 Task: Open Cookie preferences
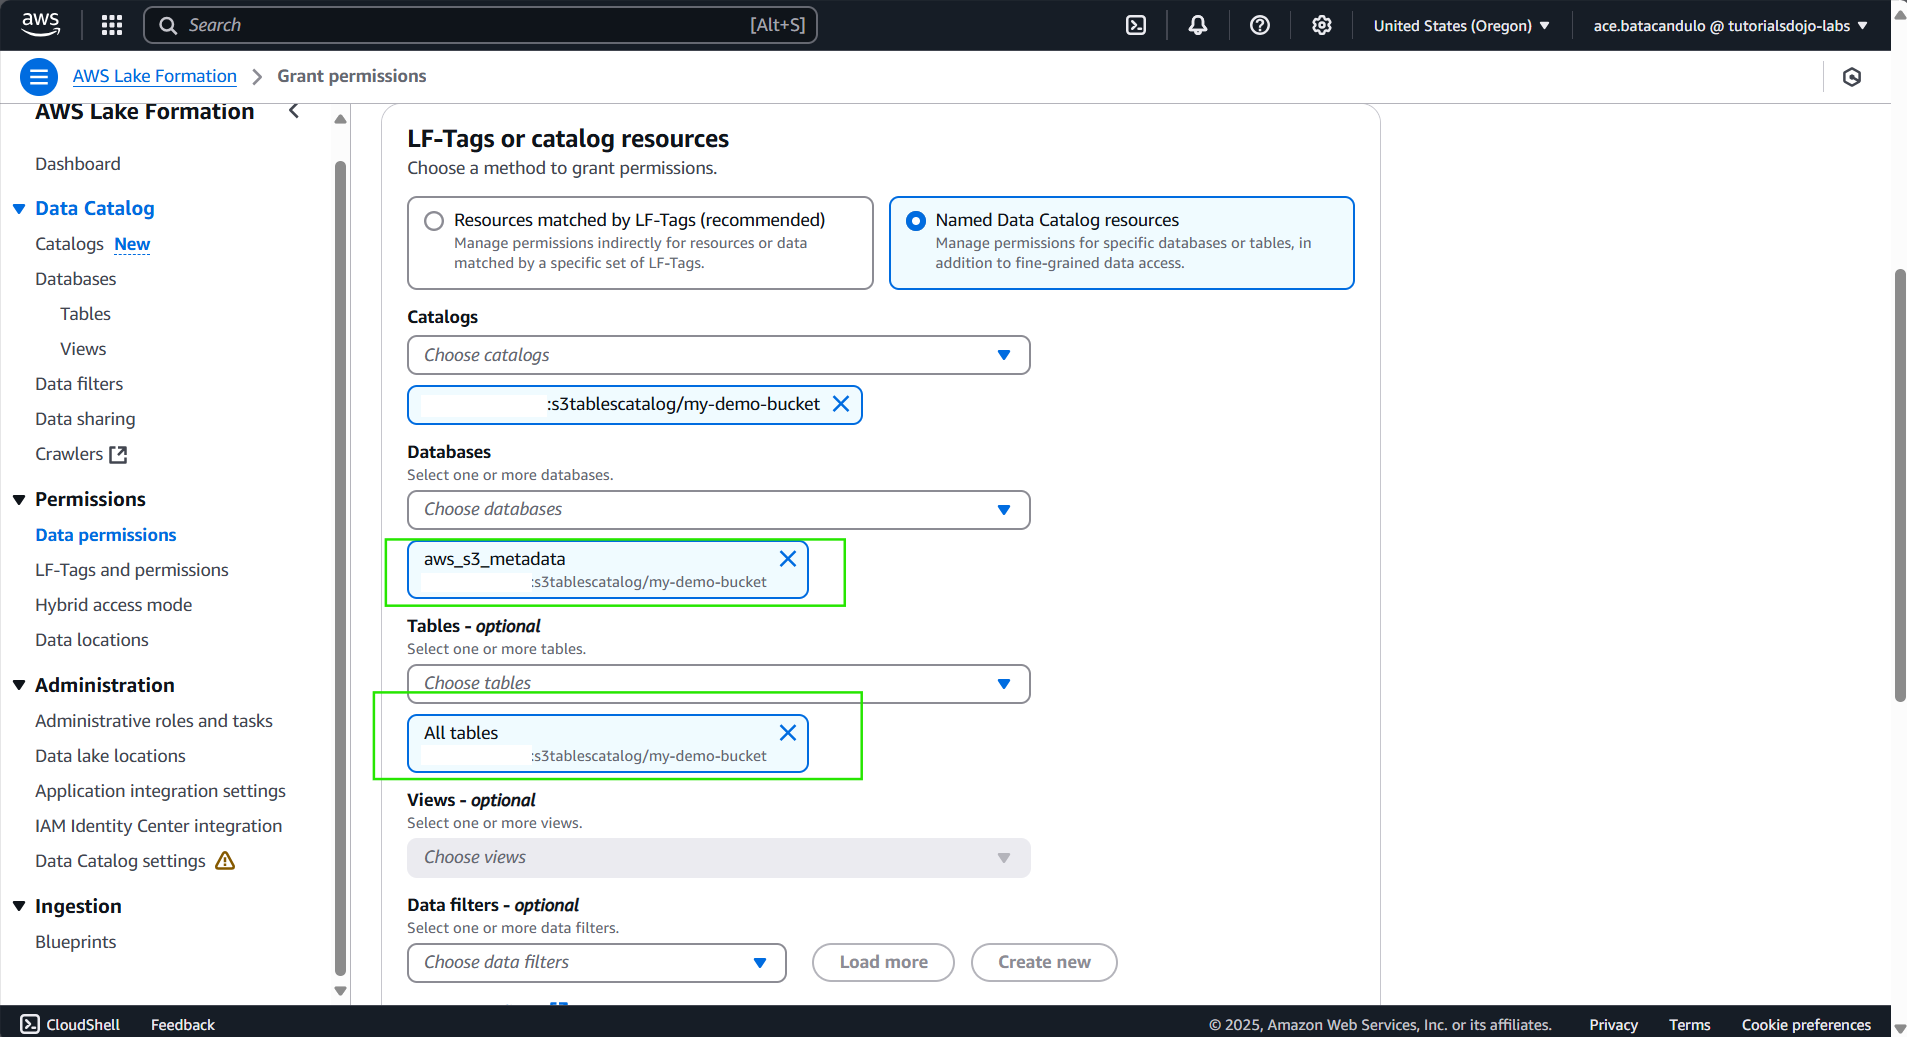tap(1806, 1024)
